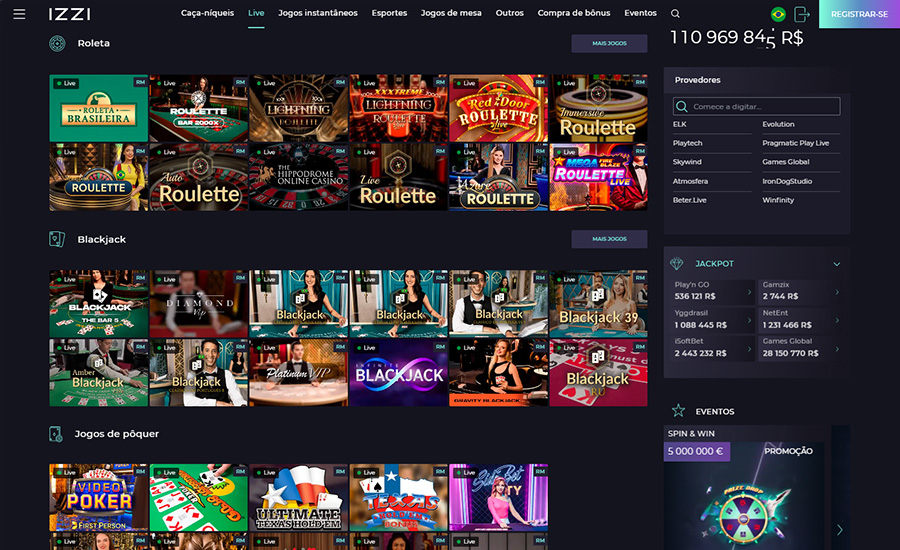Focus the providers search field
900x550 pixels.
(757, 106)
